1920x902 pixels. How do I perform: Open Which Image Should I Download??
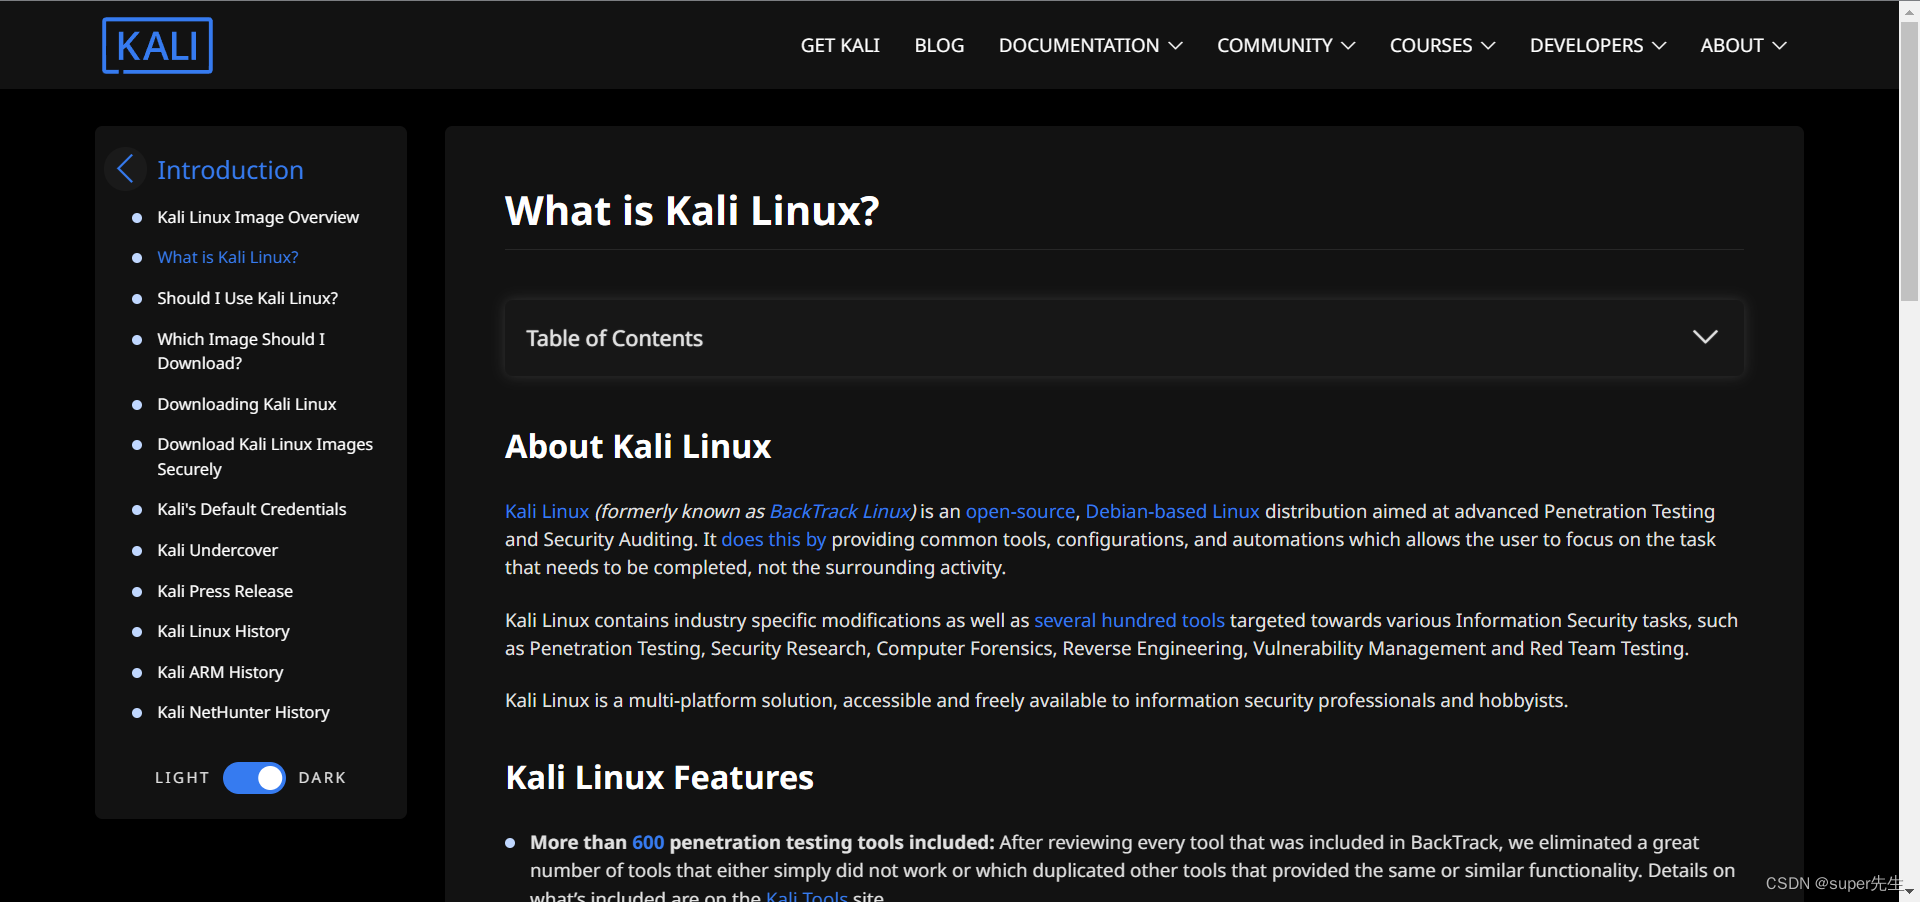(241, 351)
